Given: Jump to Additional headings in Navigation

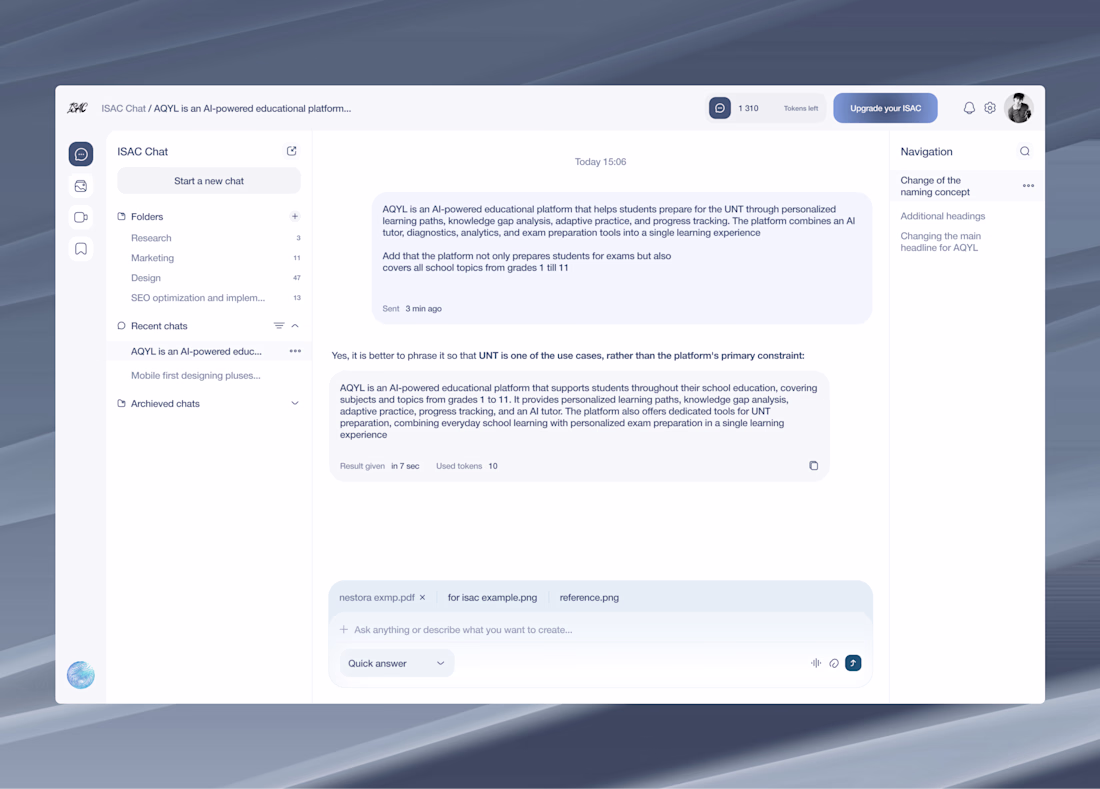Looking at the screenshot, I should click(943, 216).
